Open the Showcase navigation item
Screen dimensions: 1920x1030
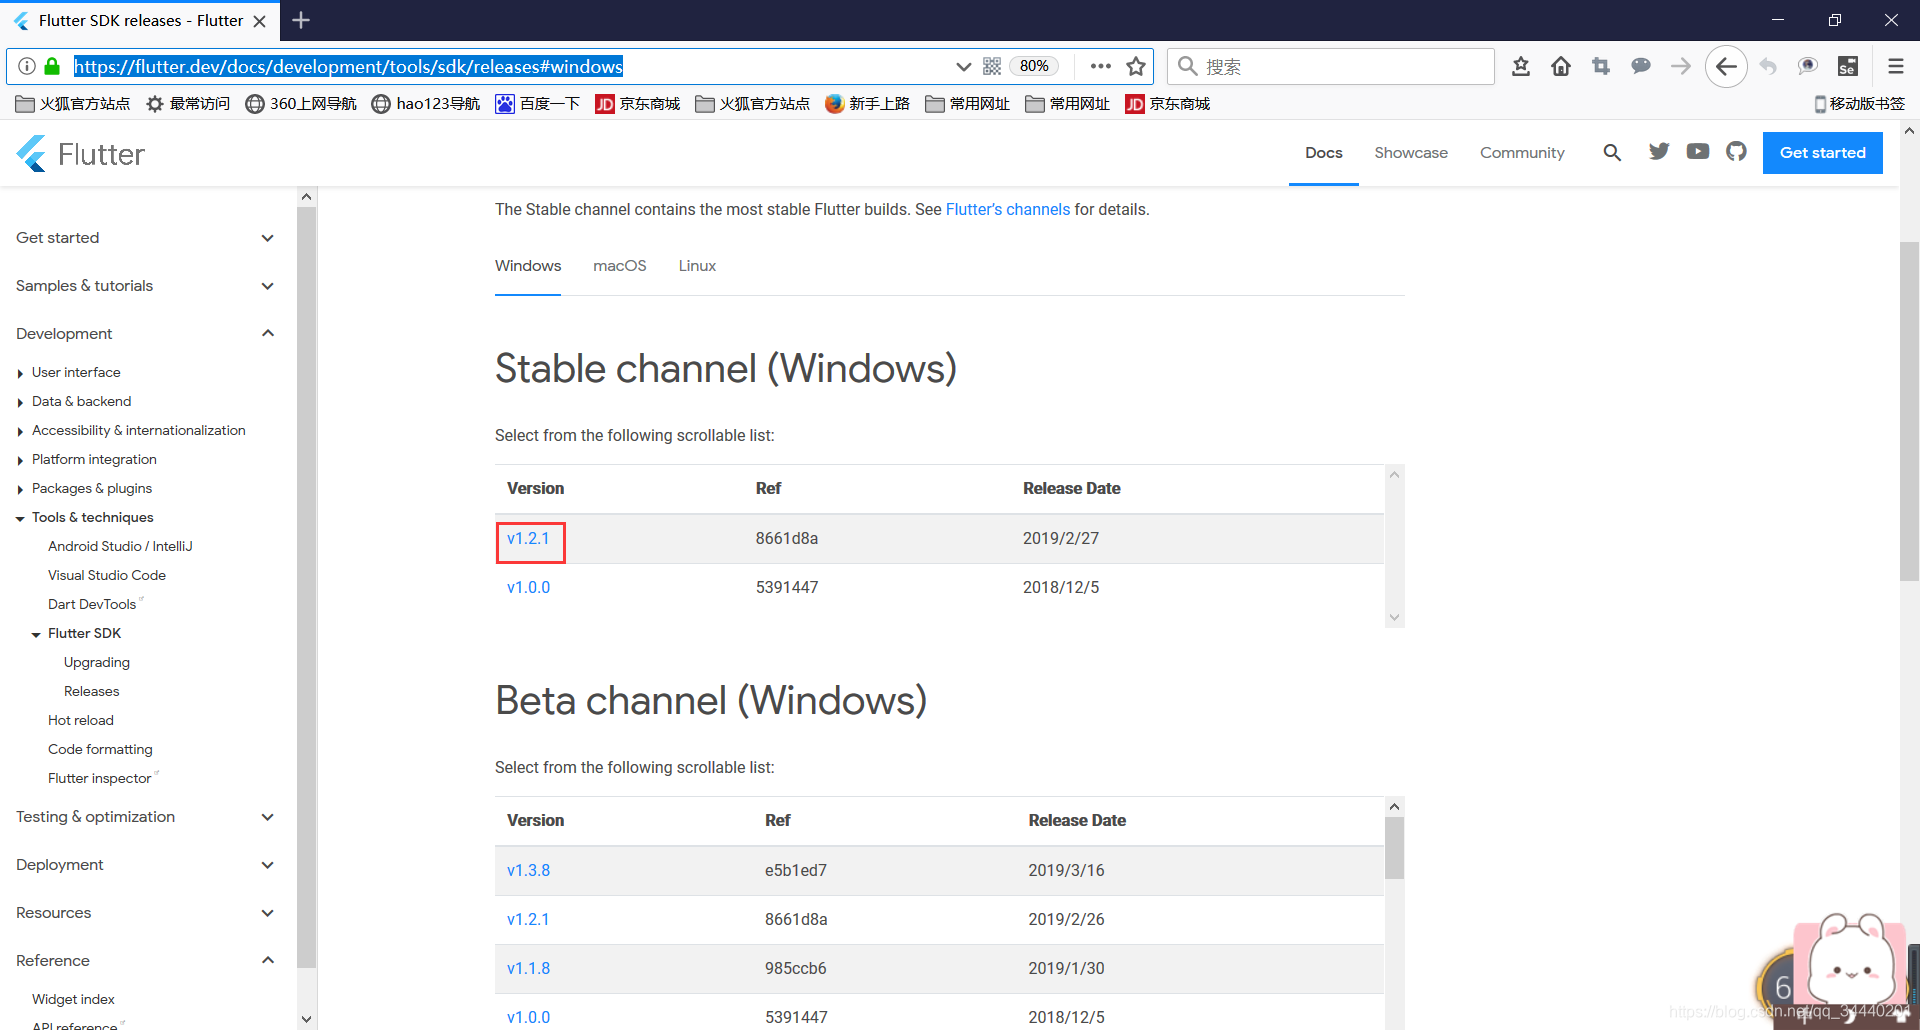click(x=1411, y=153)
